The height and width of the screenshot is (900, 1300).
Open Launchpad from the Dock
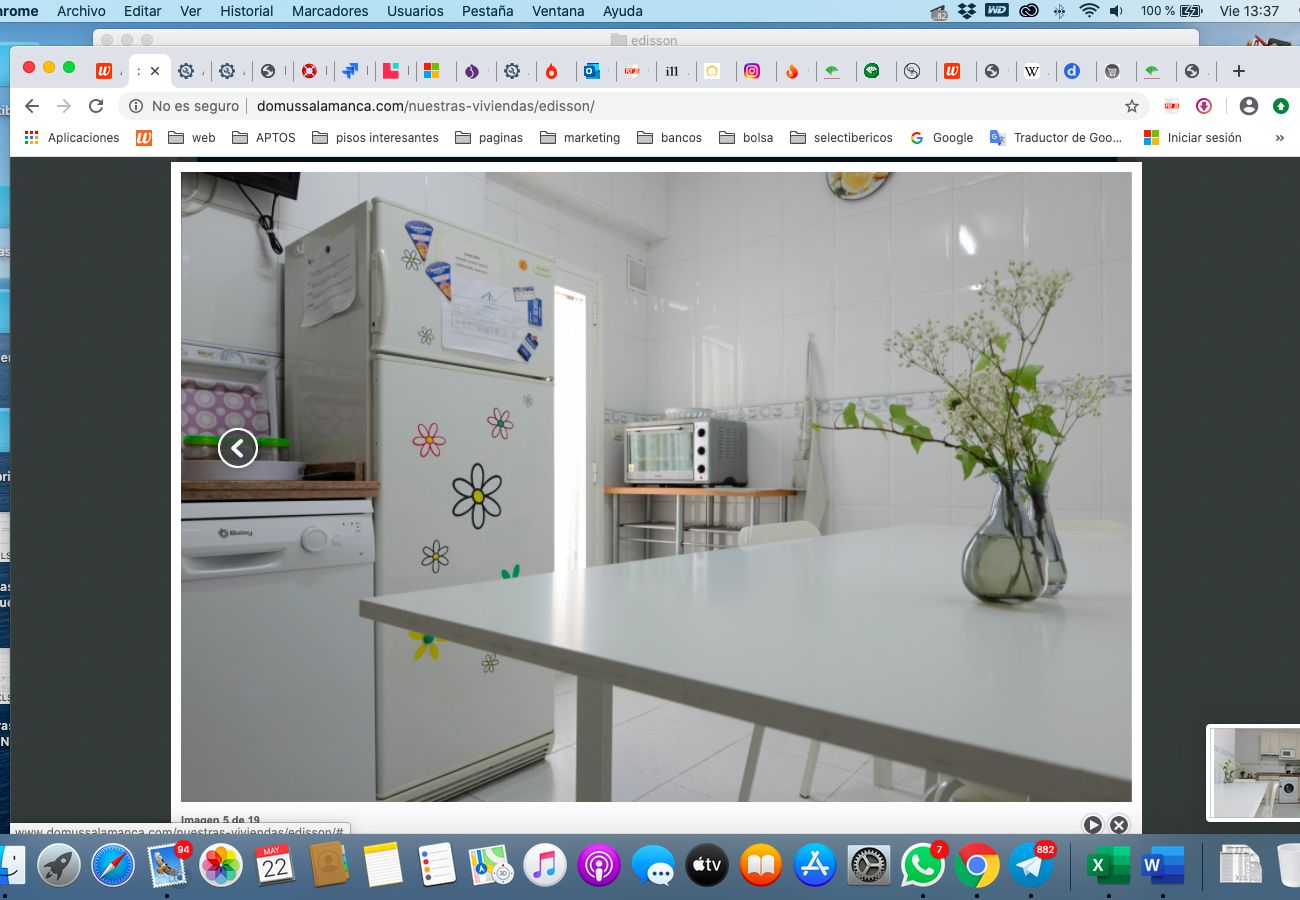[x=59, y=864]
